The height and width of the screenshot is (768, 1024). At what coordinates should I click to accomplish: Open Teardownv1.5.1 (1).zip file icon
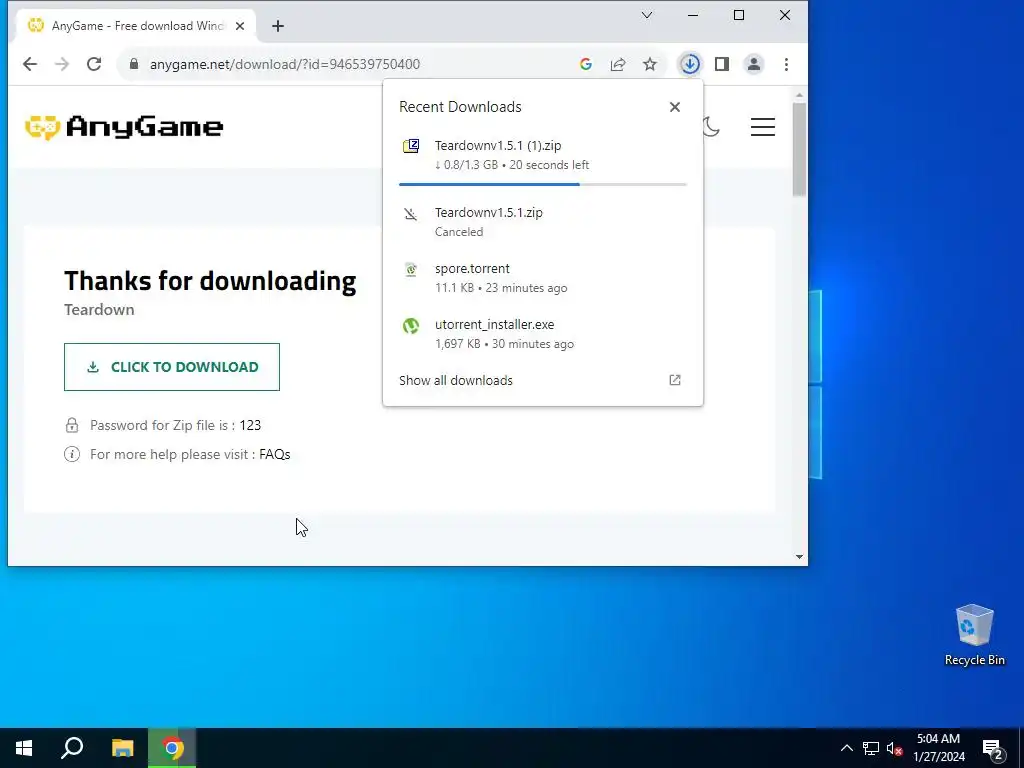click(411, 146)
